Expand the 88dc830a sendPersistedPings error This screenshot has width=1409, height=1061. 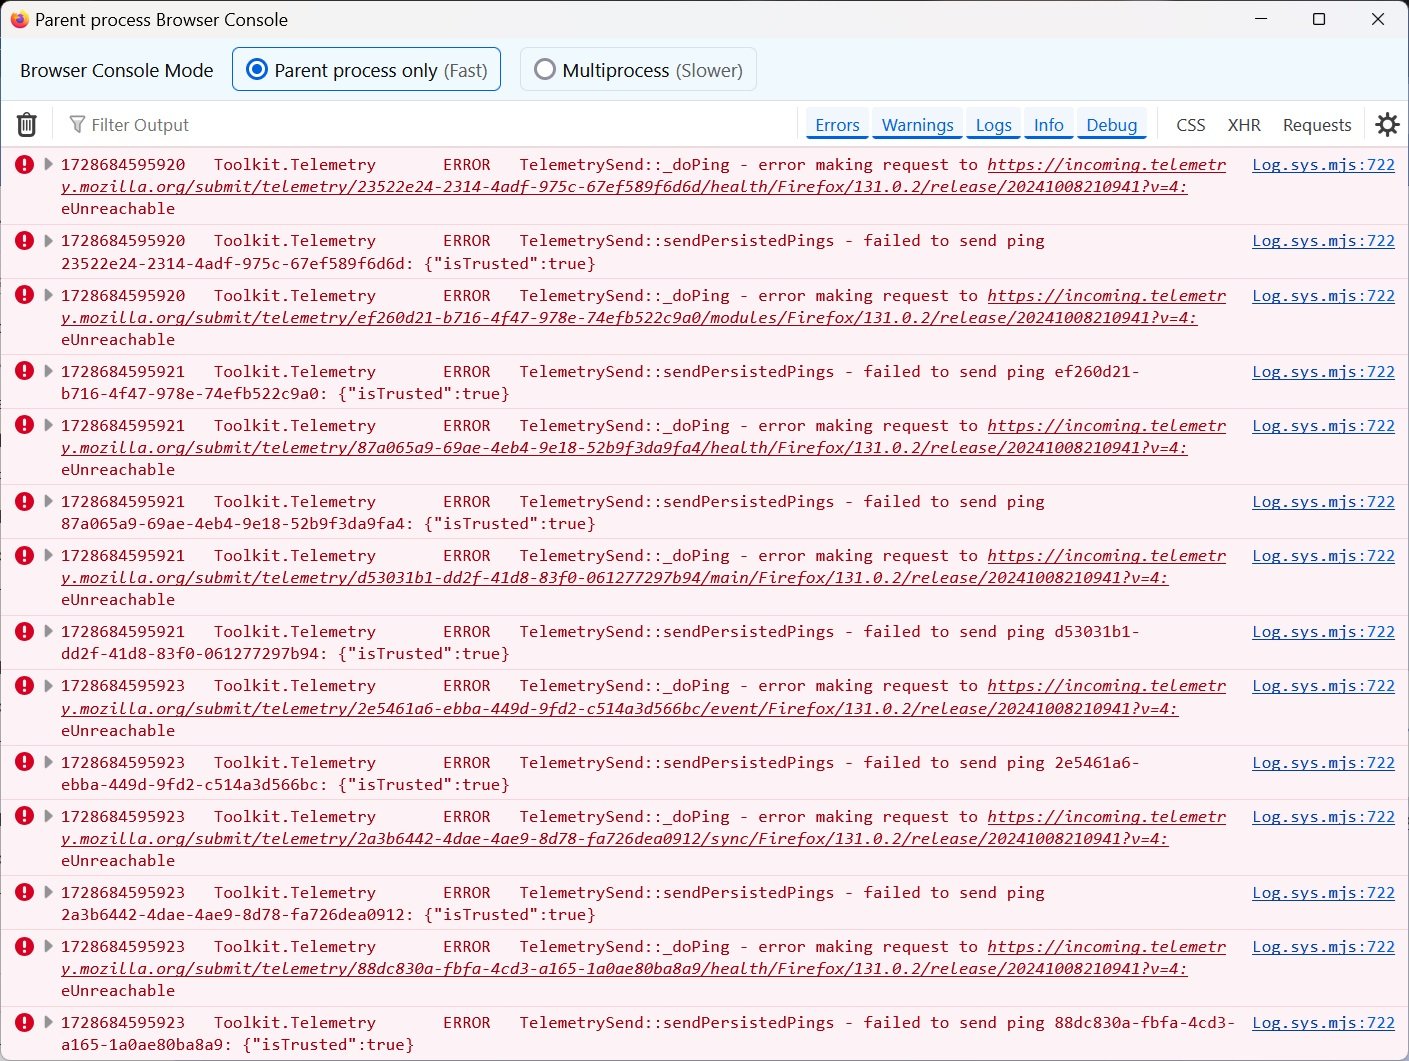coord(47,1022)
